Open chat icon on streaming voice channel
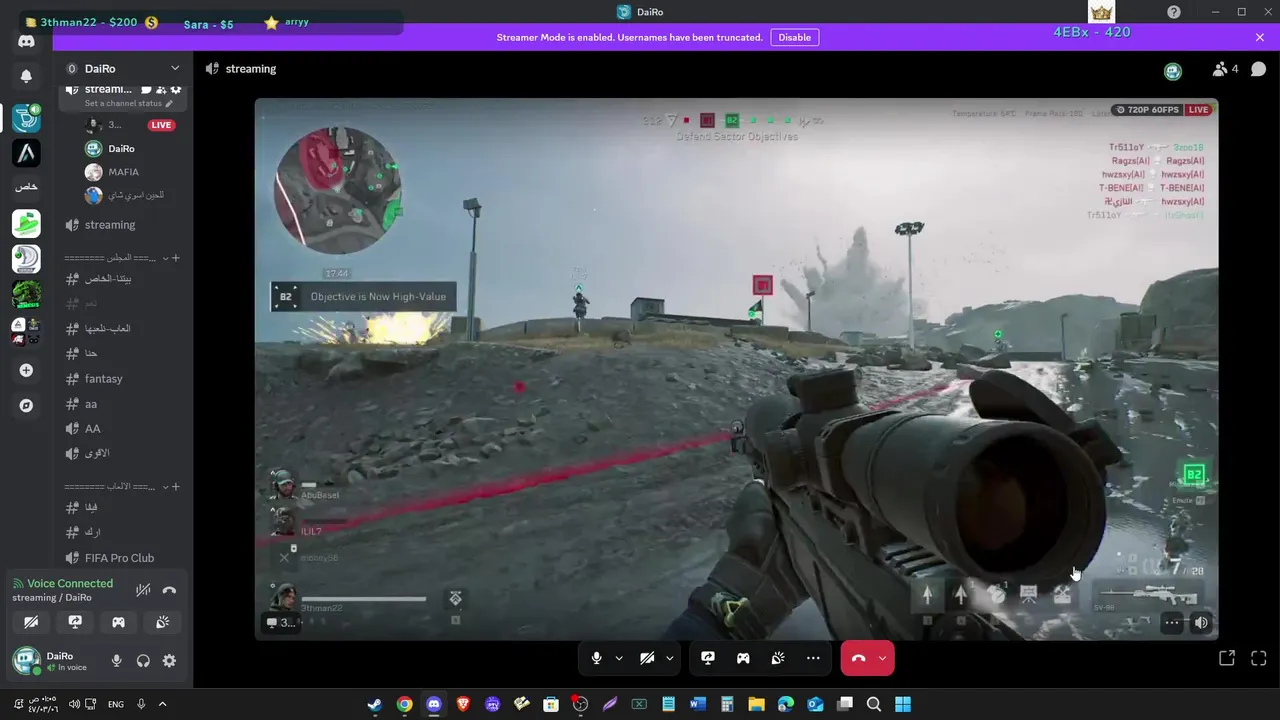The height and width of the screenshot is (720, 1280). click(x=146, y=90)
